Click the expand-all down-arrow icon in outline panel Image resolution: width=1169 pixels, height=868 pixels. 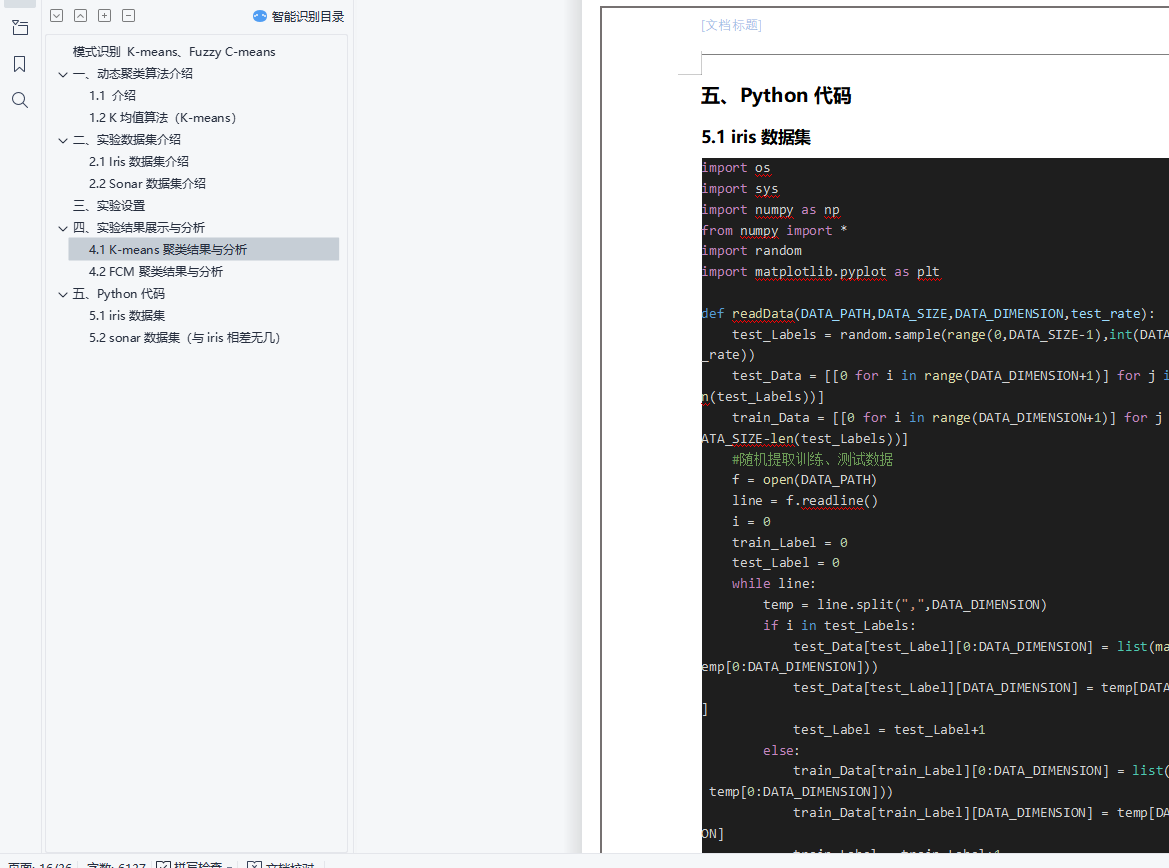tap(57, 16)
